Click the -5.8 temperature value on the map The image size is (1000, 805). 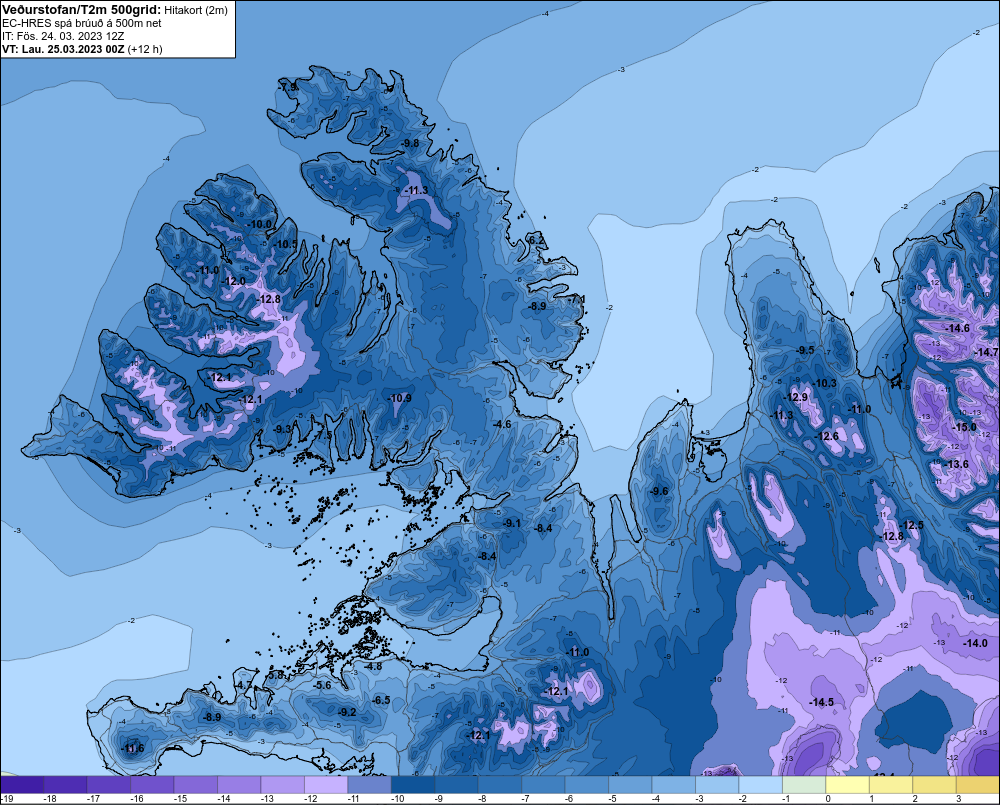click(x=275, y=675)
